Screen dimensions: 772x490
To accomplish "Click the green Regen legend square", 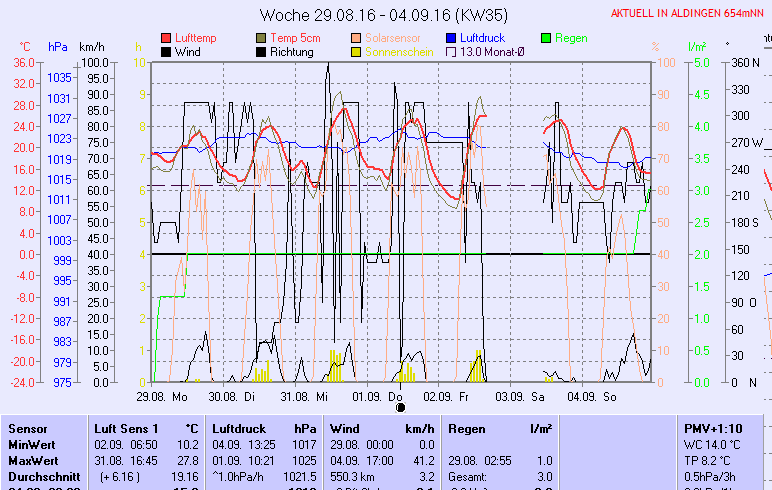I will click(x=546, y=38).
